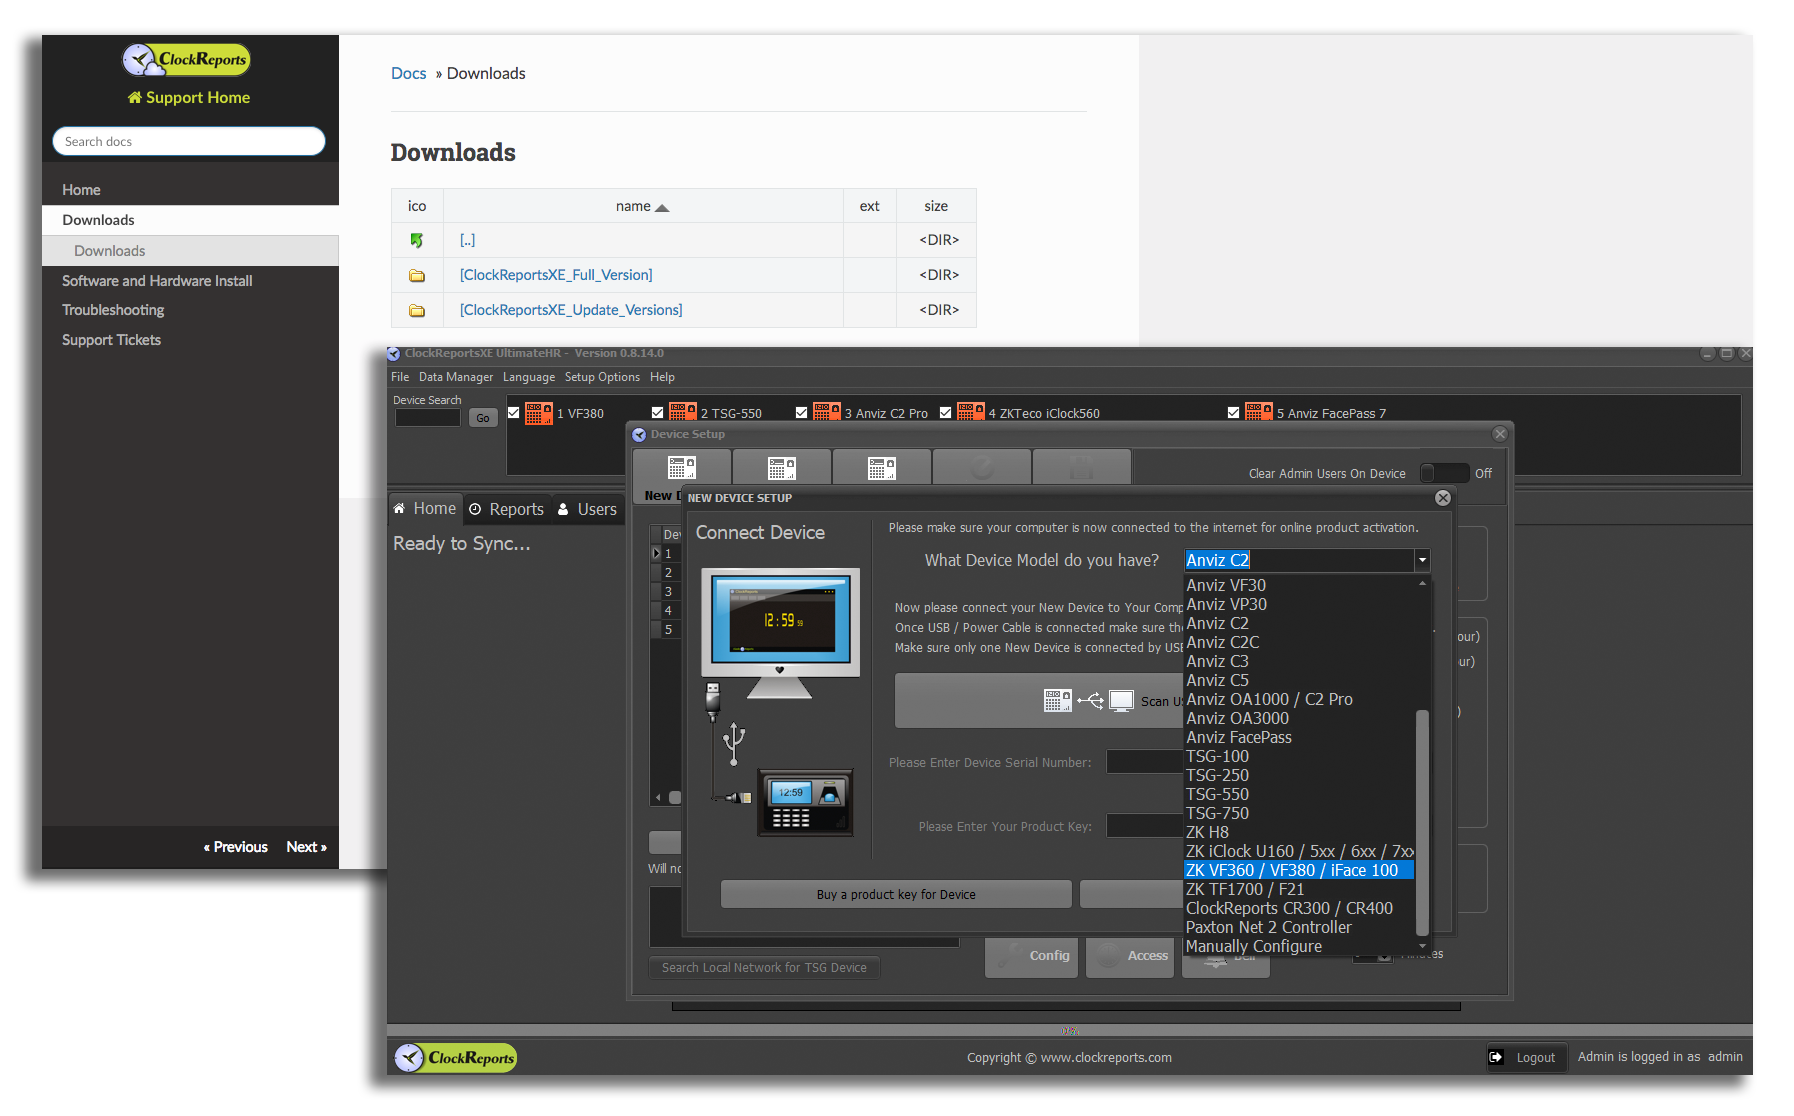Screen dimensions: 1794x1116
Task: Click Buy a product key for Device
Action: click(x=896, y=895)
